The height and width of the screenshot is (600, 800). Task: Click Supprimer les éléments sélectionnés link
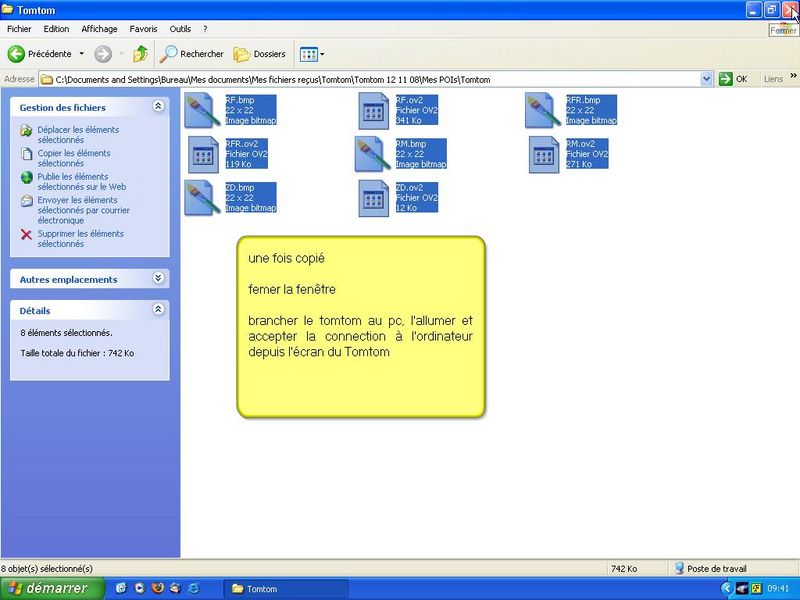point(81,239)
